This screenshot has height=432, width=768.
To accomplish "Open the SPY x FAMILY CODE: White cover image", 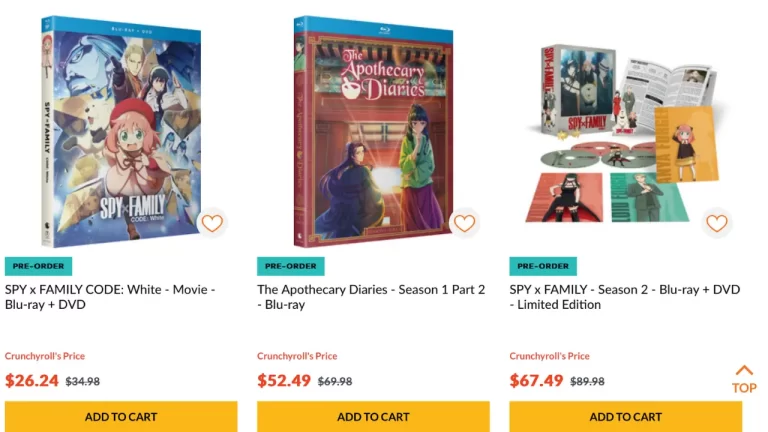I will [x=121, y=131].
